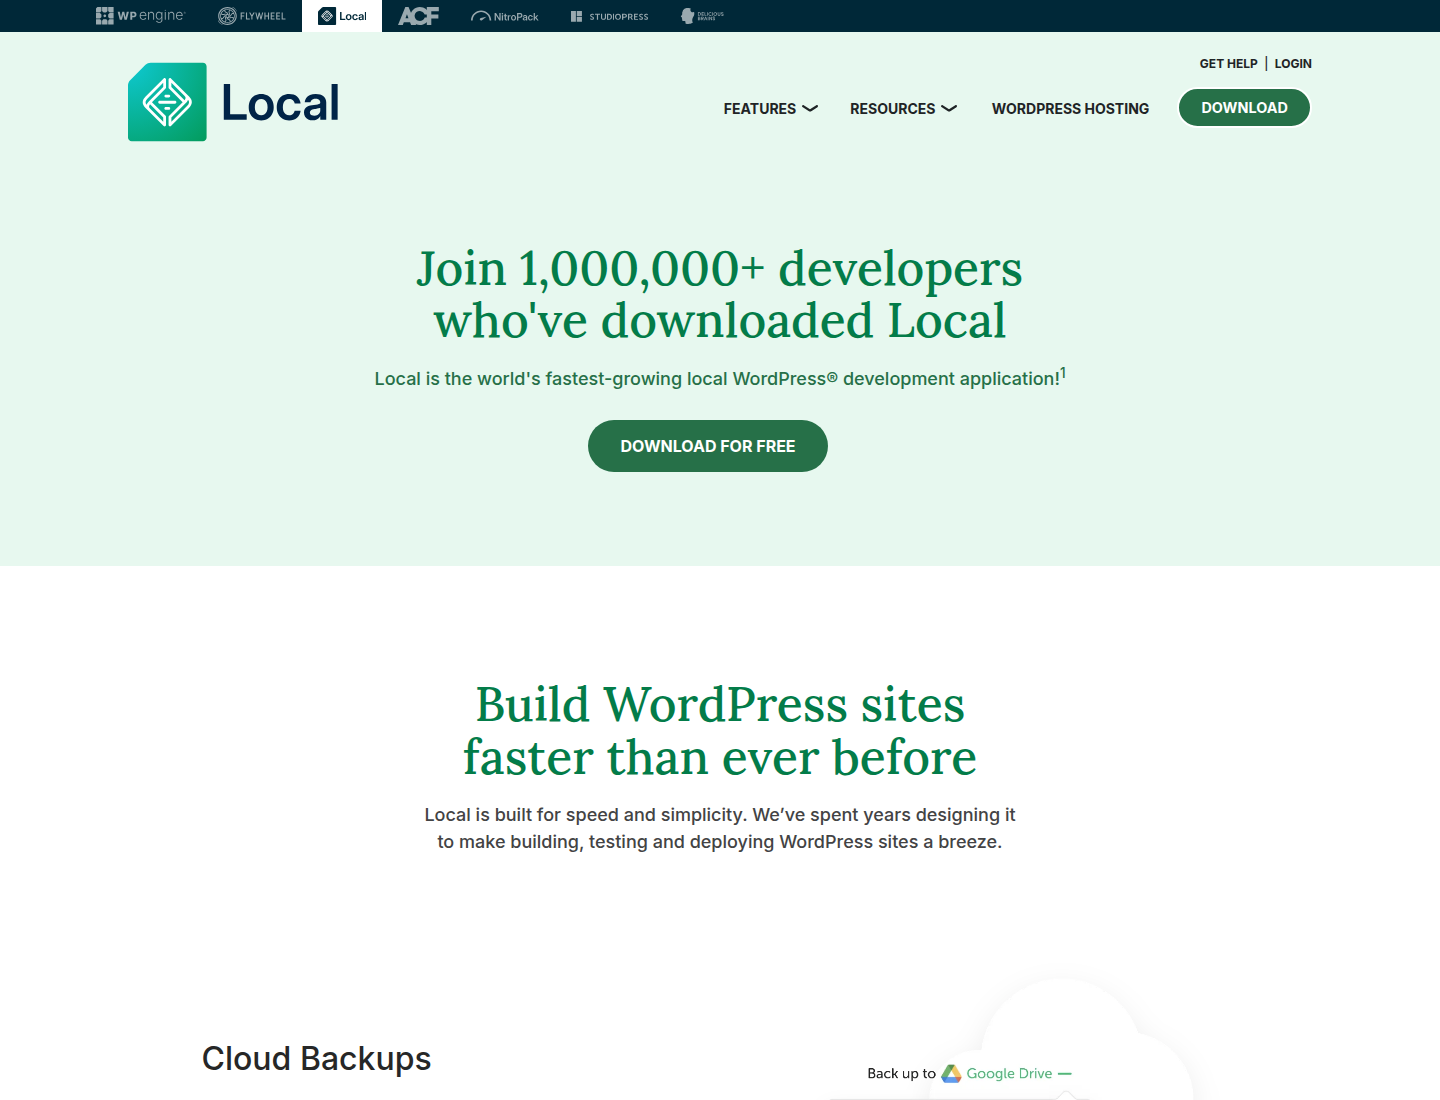Click the 'Local is built for speed' paragraph

tap(720, 828)
